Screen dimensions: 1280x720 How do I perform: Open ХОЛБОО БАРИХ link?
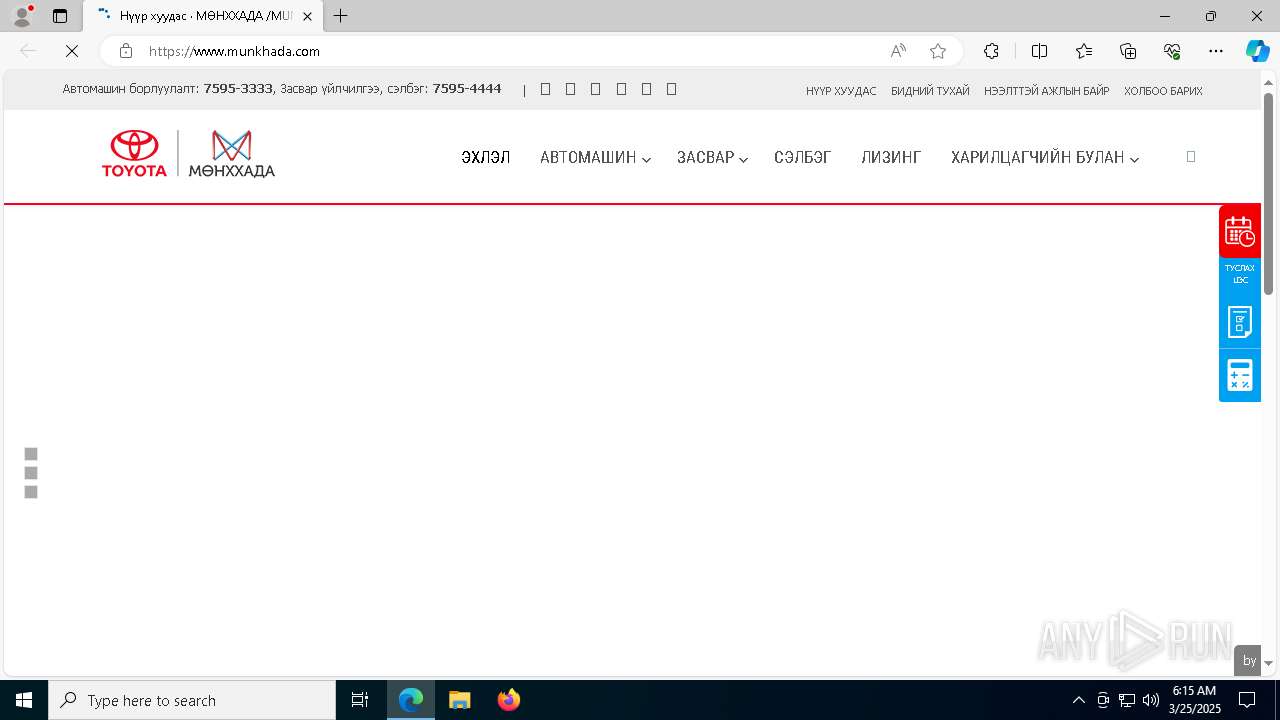pos(1163,91)
